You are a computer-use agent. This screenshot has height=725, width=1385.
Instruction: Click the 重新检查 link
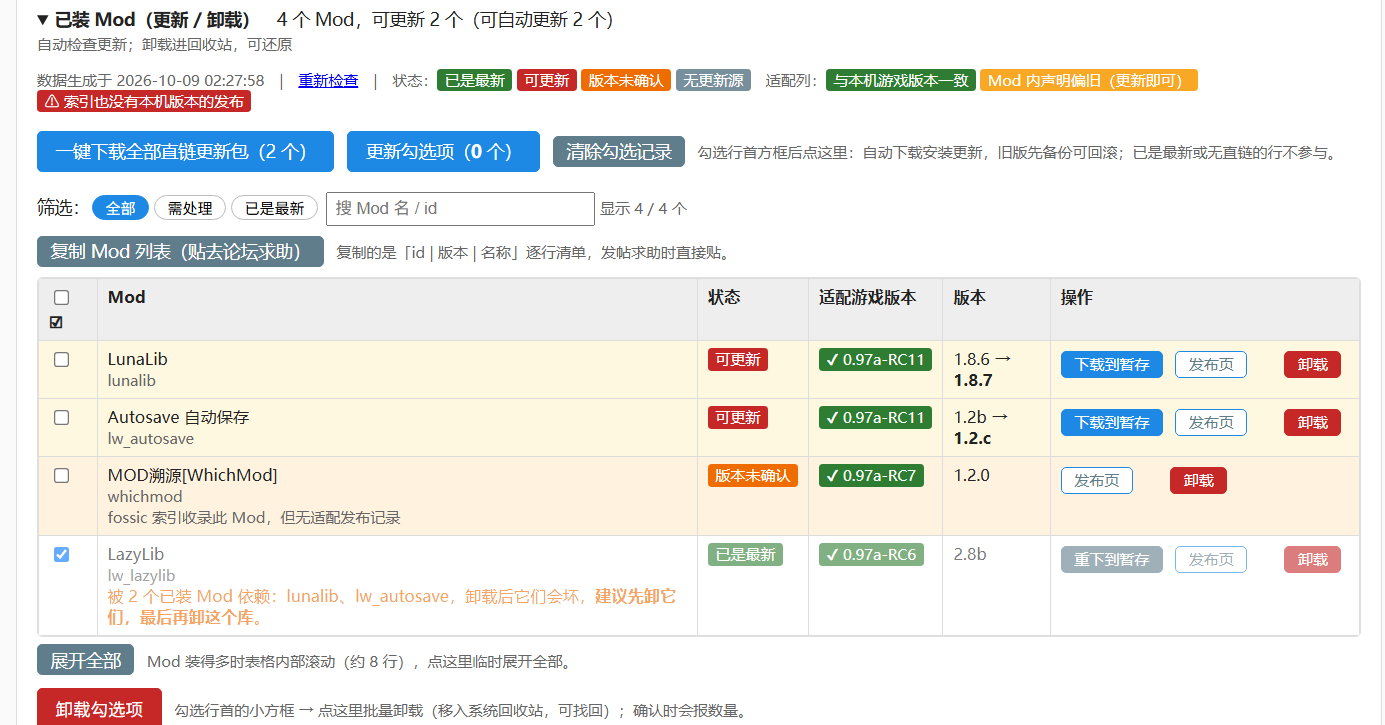coord(328,81)
